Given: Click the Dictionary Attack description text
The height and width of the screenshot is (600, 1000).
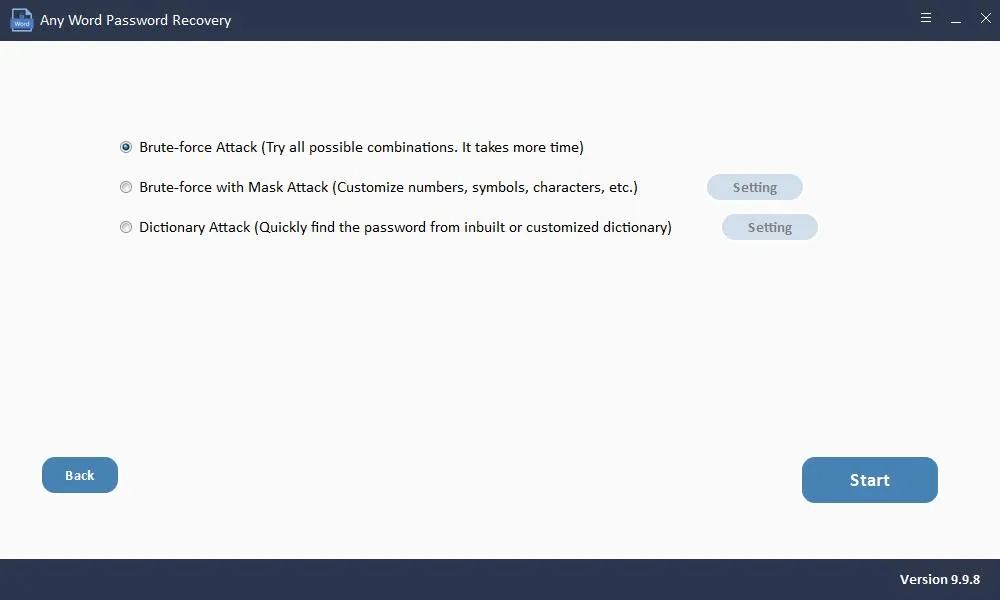Looking at the screenshot, I should (404, 227).
